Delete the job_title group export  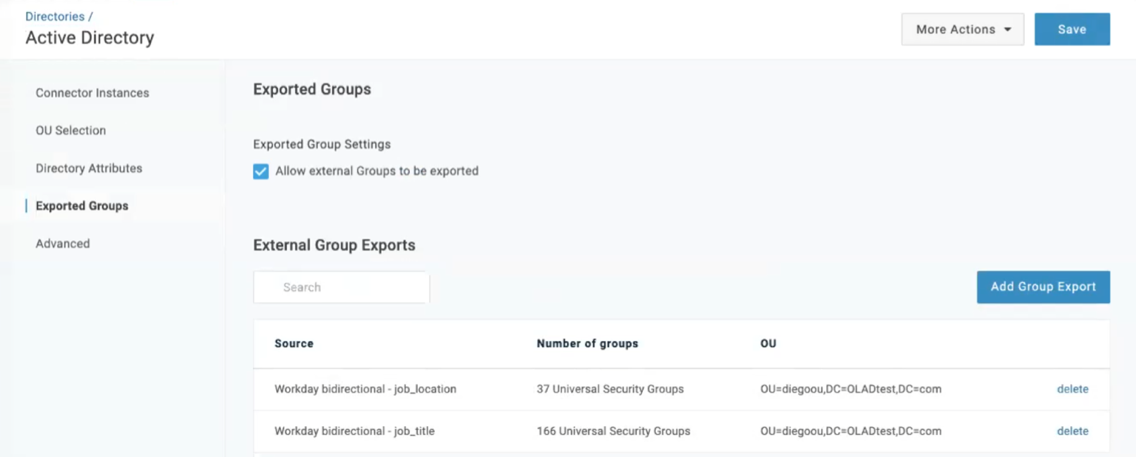coord(1072,431)
